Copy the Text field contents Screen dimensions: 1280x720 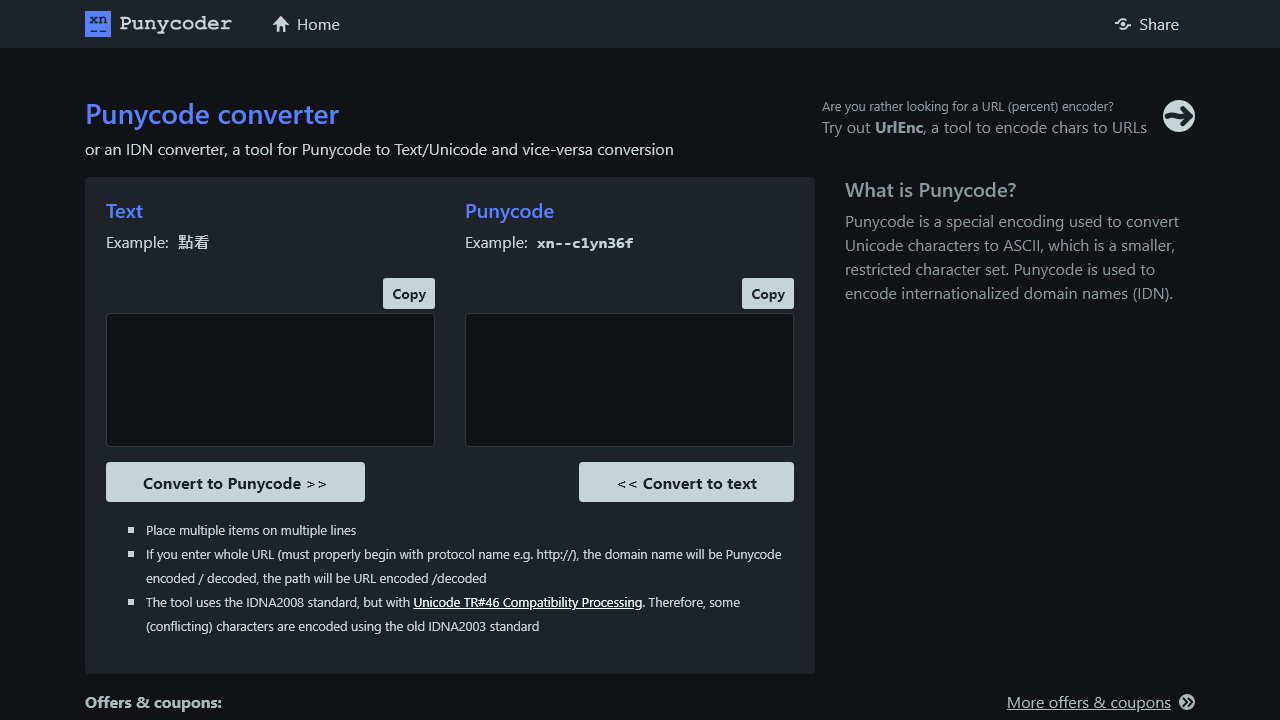point(409,294)
